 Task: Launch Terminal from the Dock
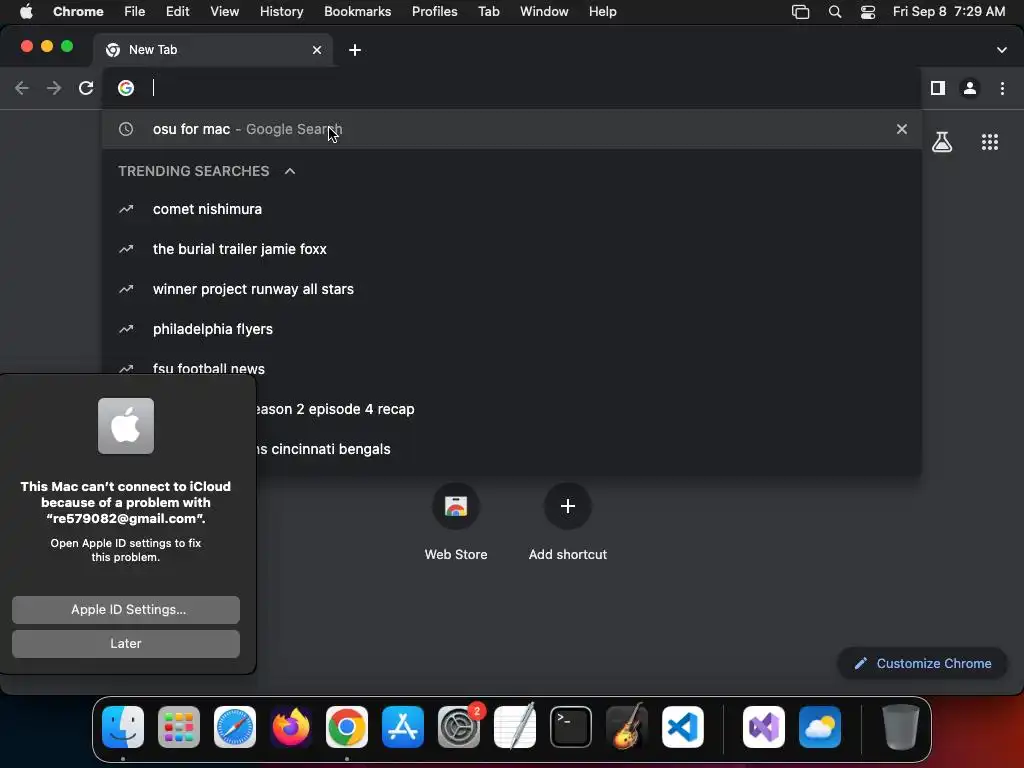point(571,727)
